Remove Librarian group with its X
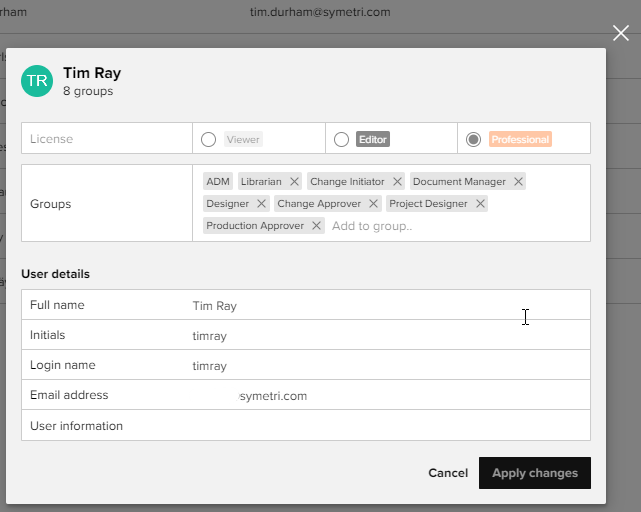The width and height of the screenshot is (641, 512). [x=294, y=182]
